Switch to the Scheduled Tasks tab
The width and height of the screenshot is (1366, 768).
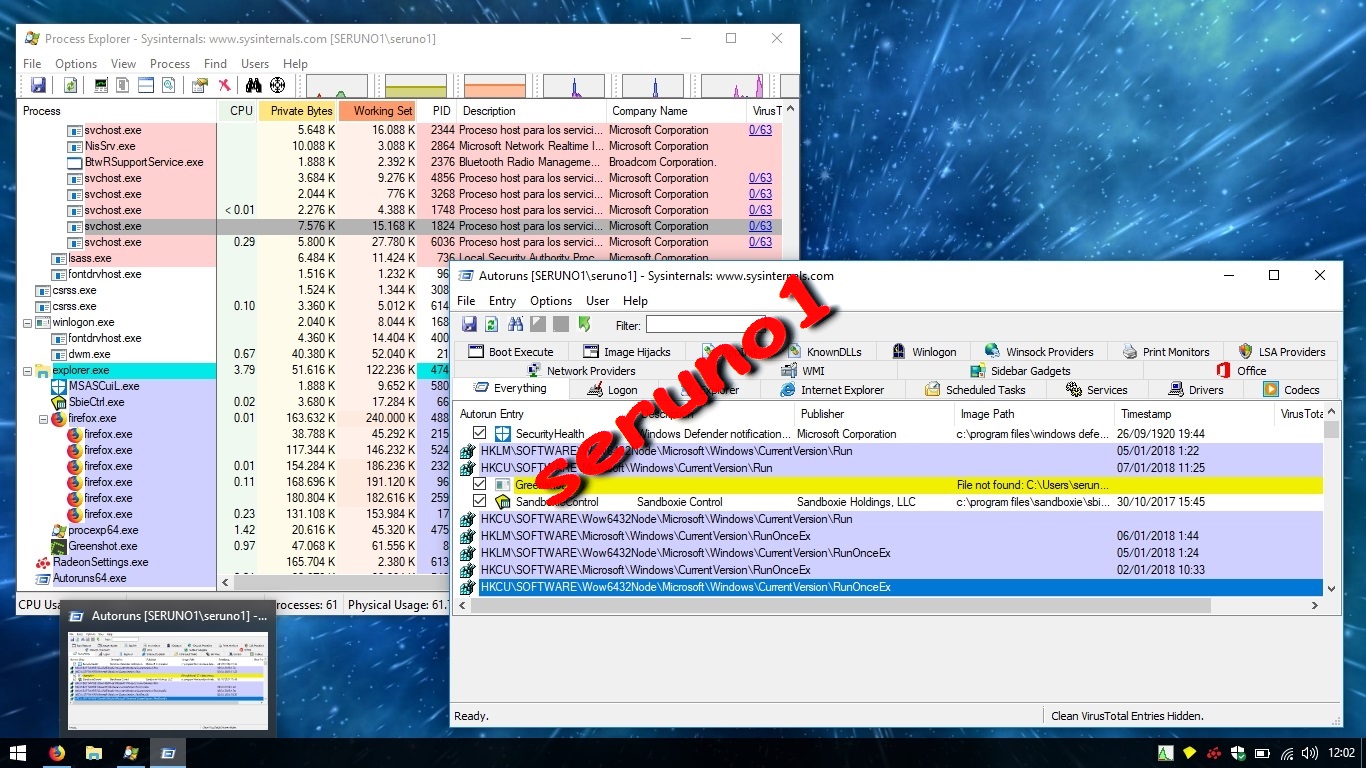(975, 390)
